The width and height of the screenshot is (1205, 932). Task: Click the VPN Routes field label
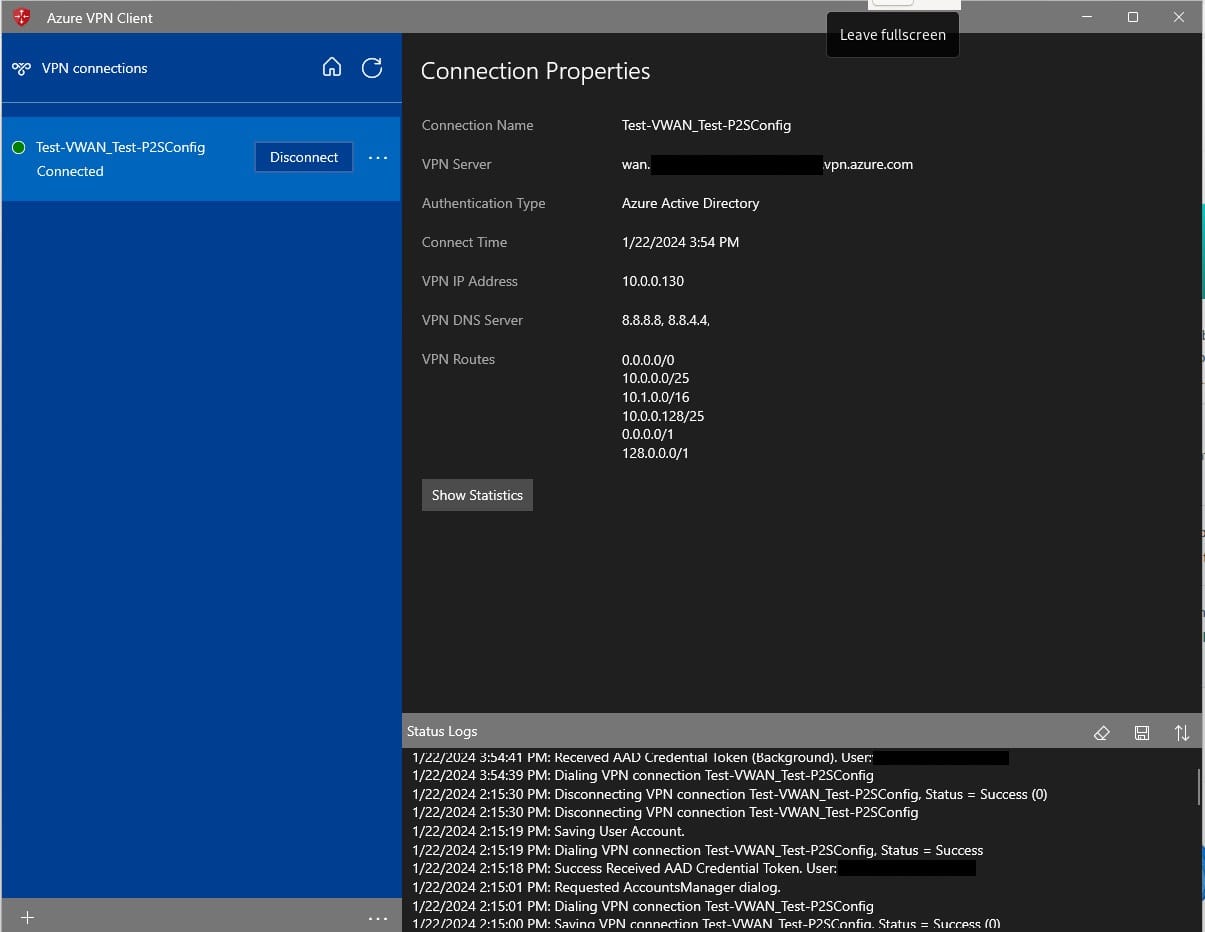click(458, 359)
